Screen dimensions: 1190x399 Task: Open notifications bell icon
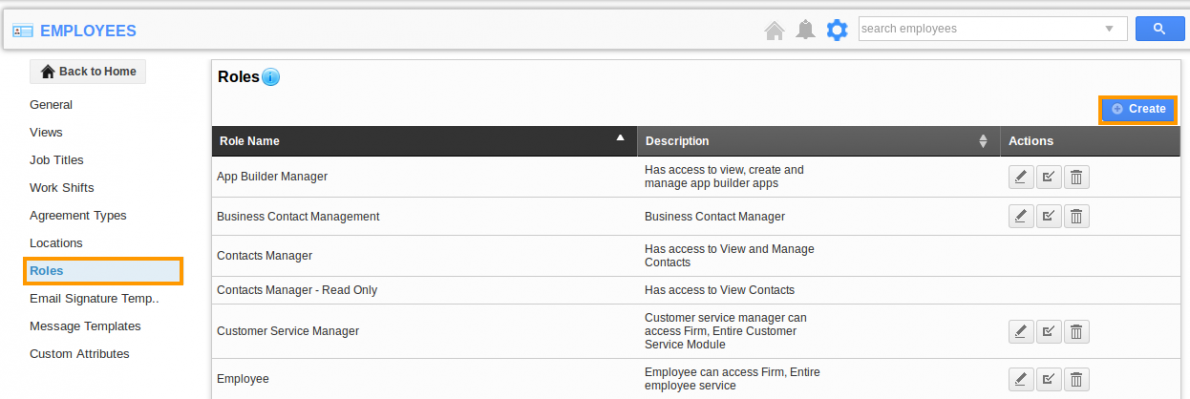pos(805,30)
